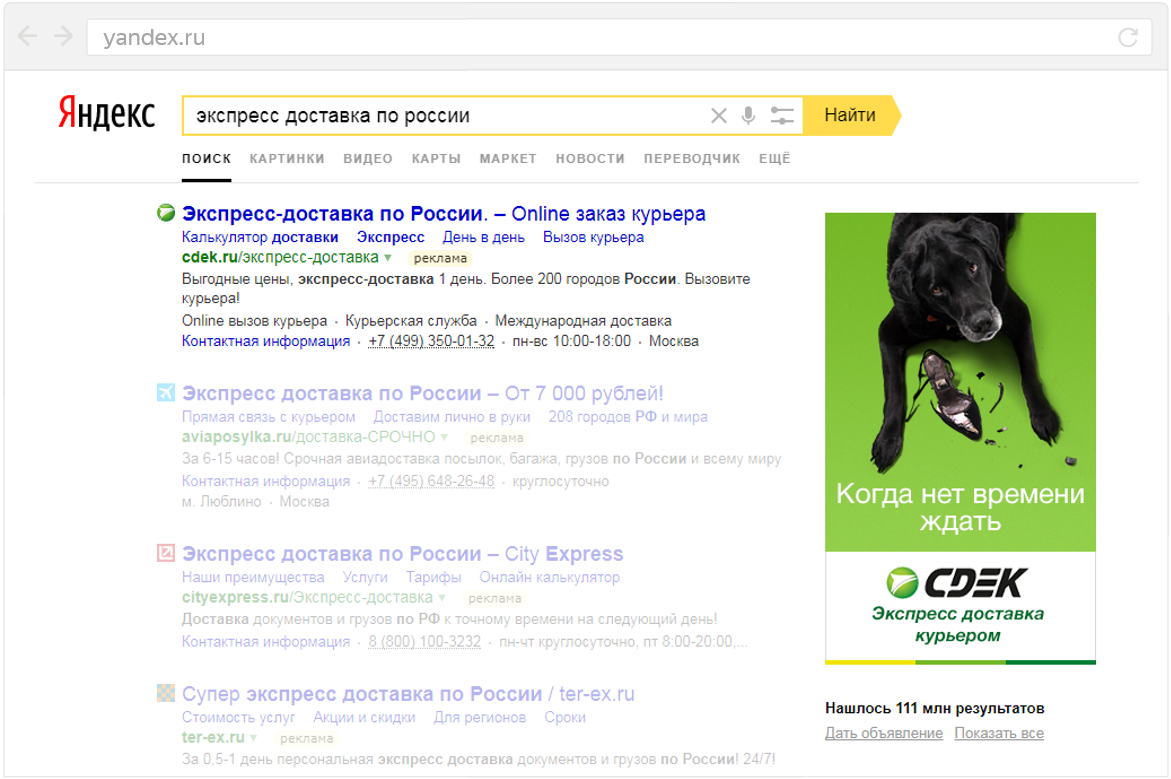Screen dimensions: 1171x779
Task: Select the ПОИСК tab
Action: tap(206, 158)
